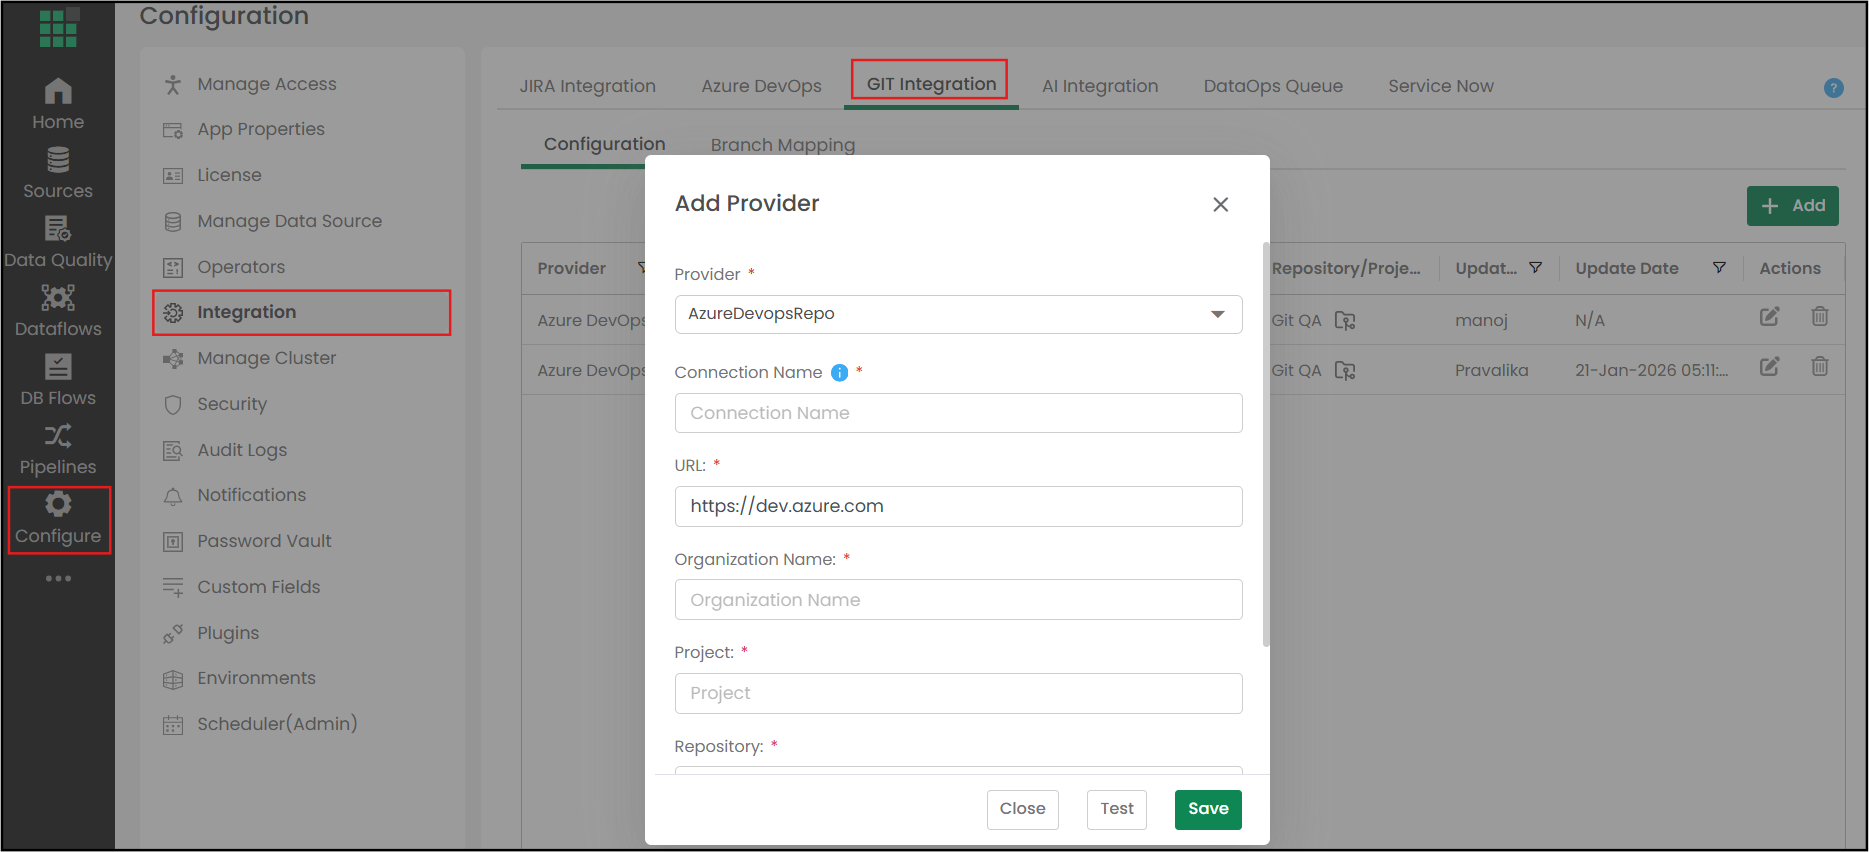The width and height of the screenshot is (1869, 852).
Task: Open the Configure gear section
Action: (x=58, y=519)
